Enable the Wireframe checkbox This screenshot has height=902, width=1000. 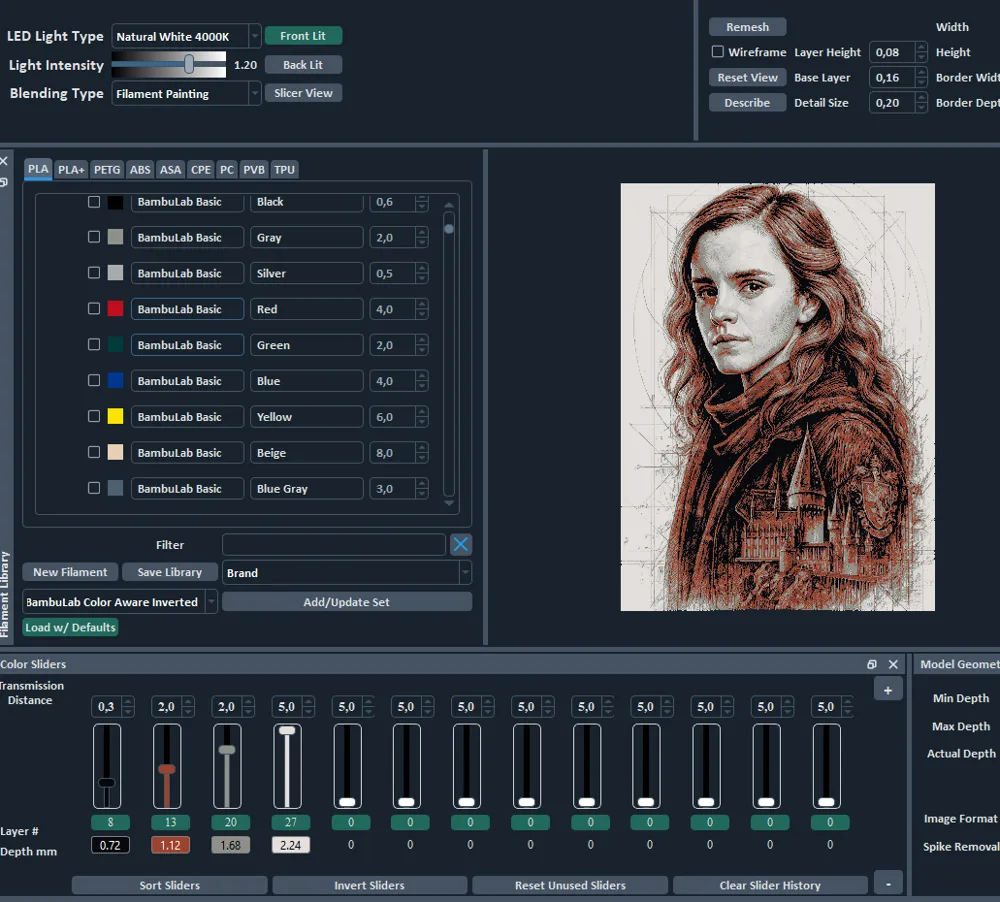717,52
